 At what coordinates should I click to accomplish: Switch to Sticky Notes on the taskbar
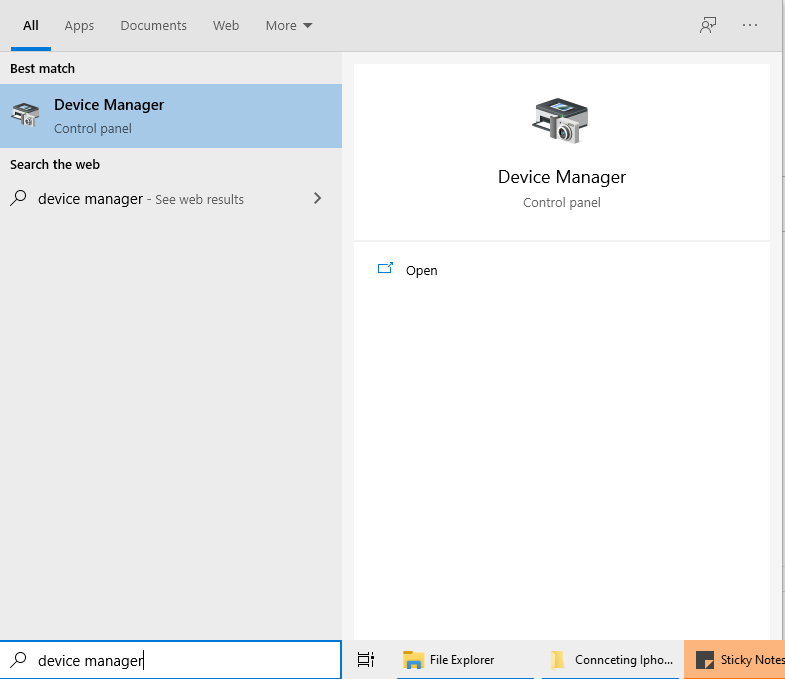click(734, 660)
